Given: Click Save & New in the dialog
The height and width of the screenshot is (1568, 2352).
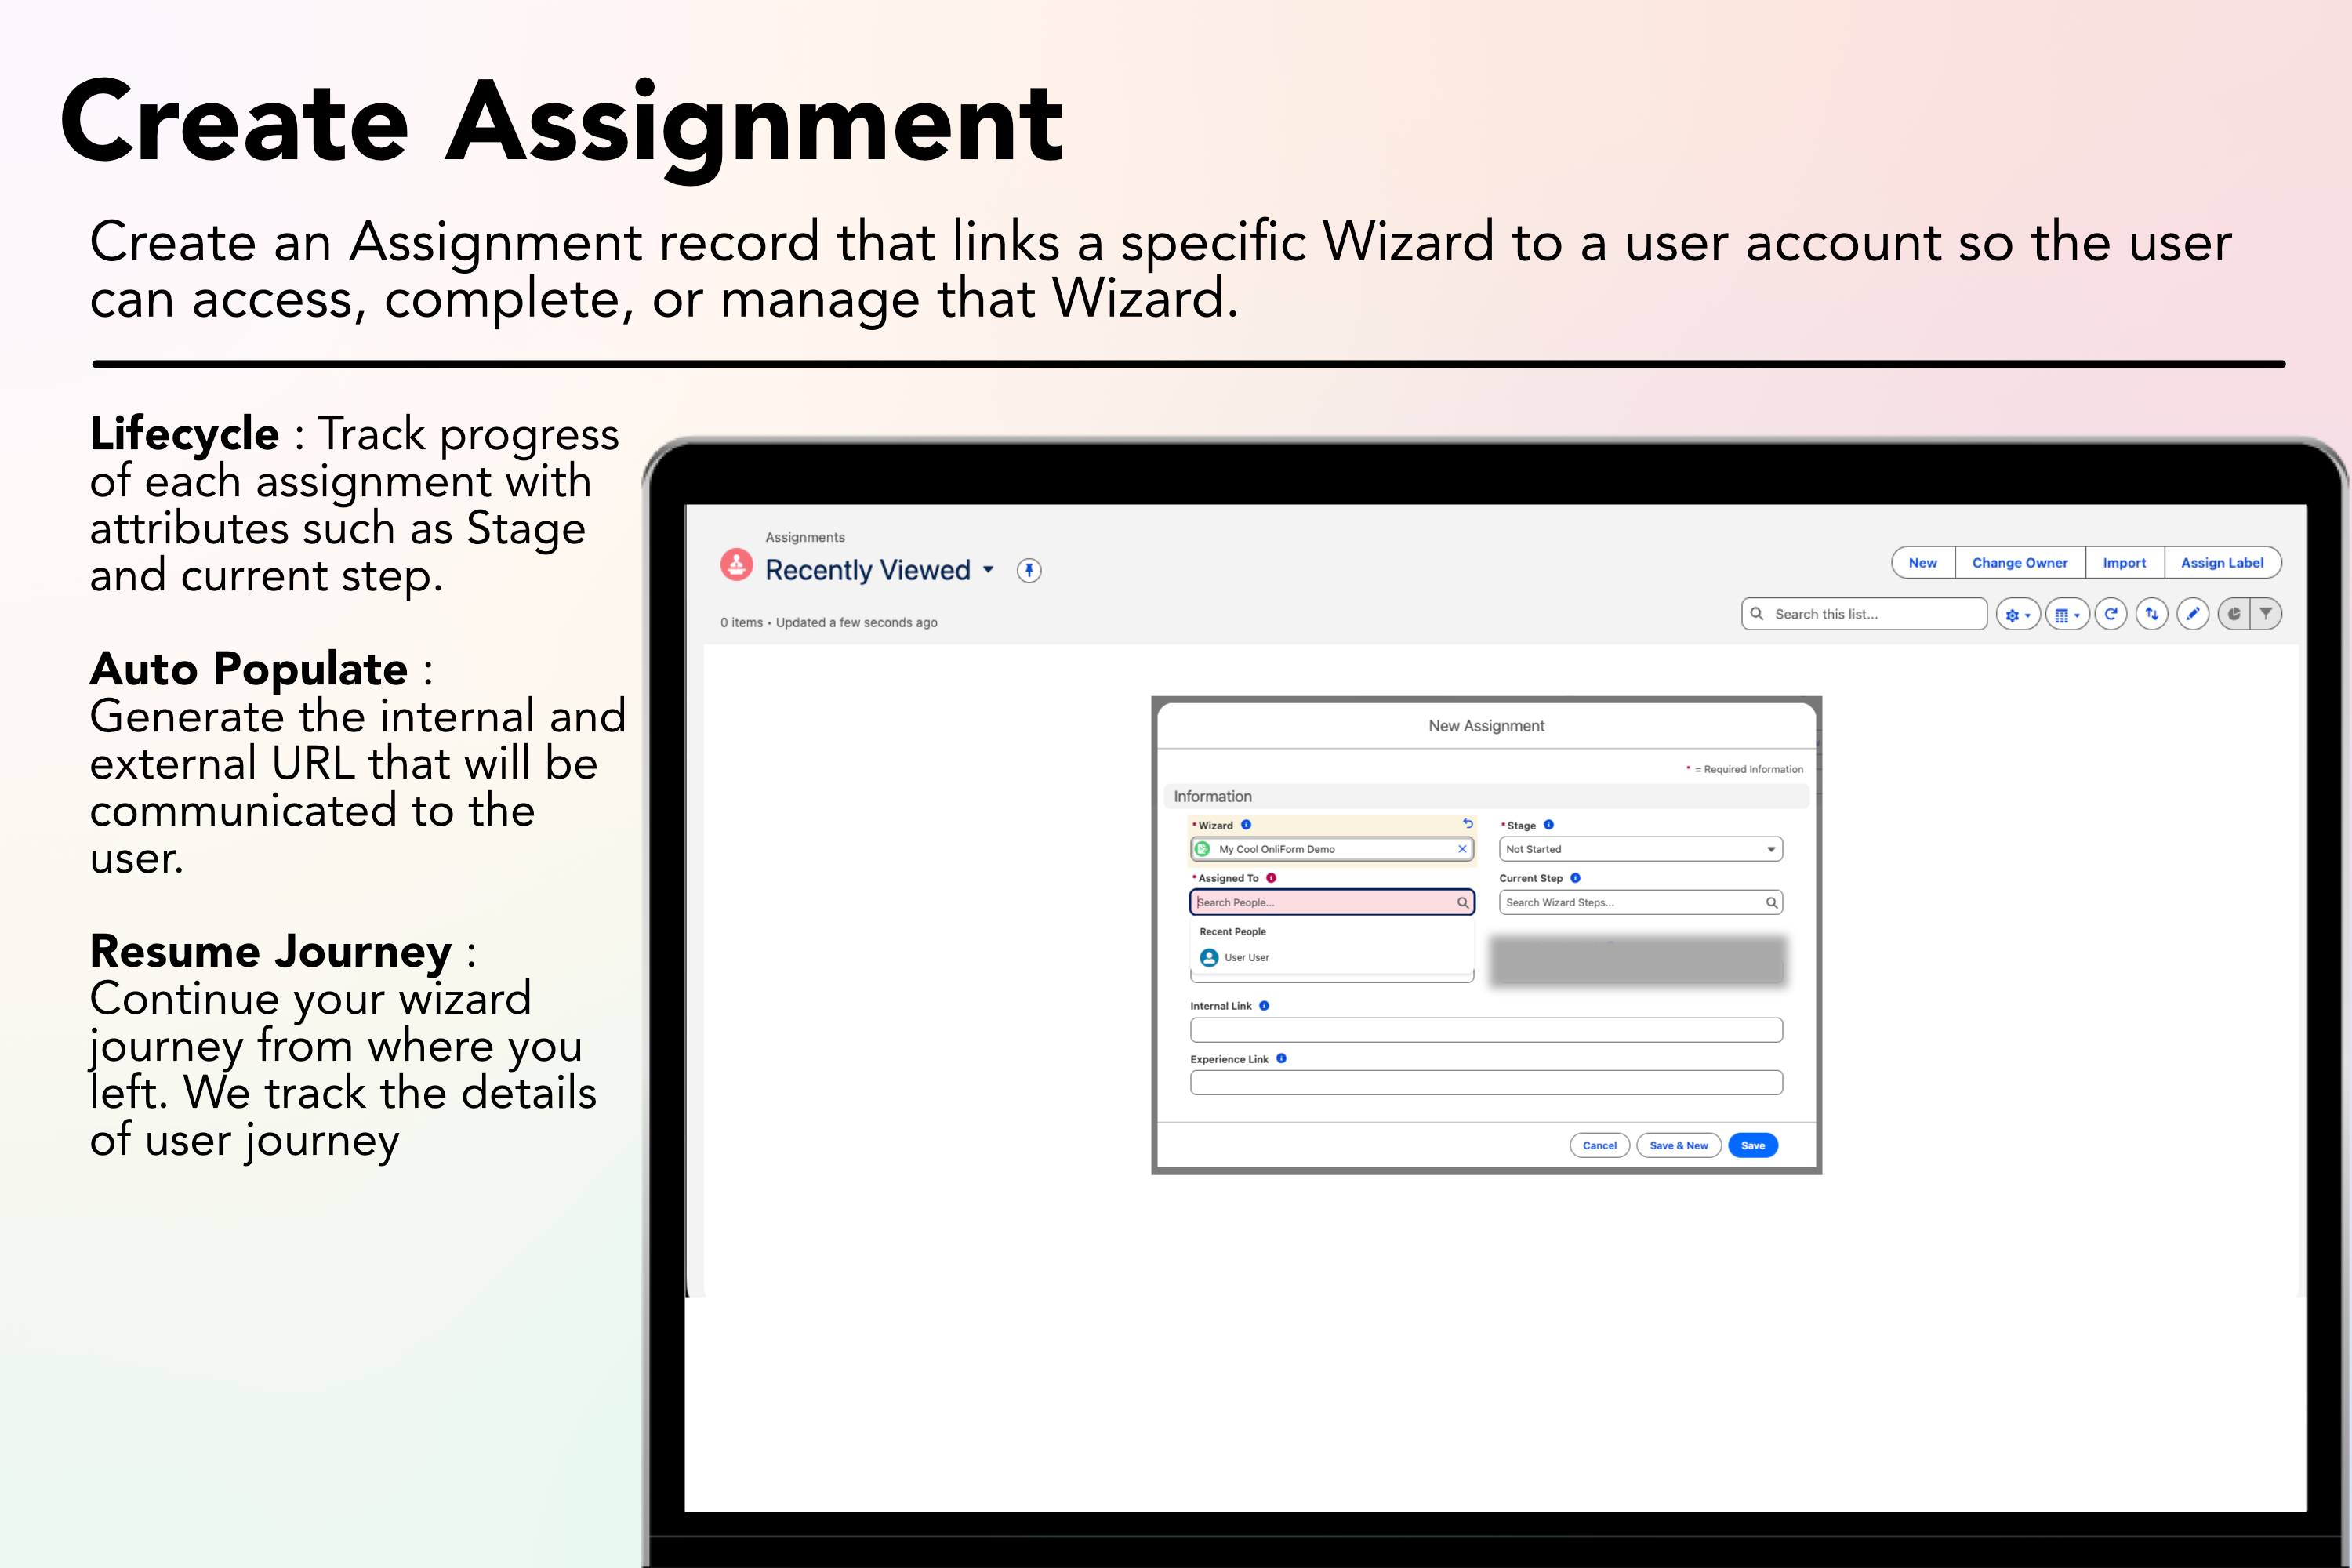Looking at the screenshot, I should click(1679, 1146).
